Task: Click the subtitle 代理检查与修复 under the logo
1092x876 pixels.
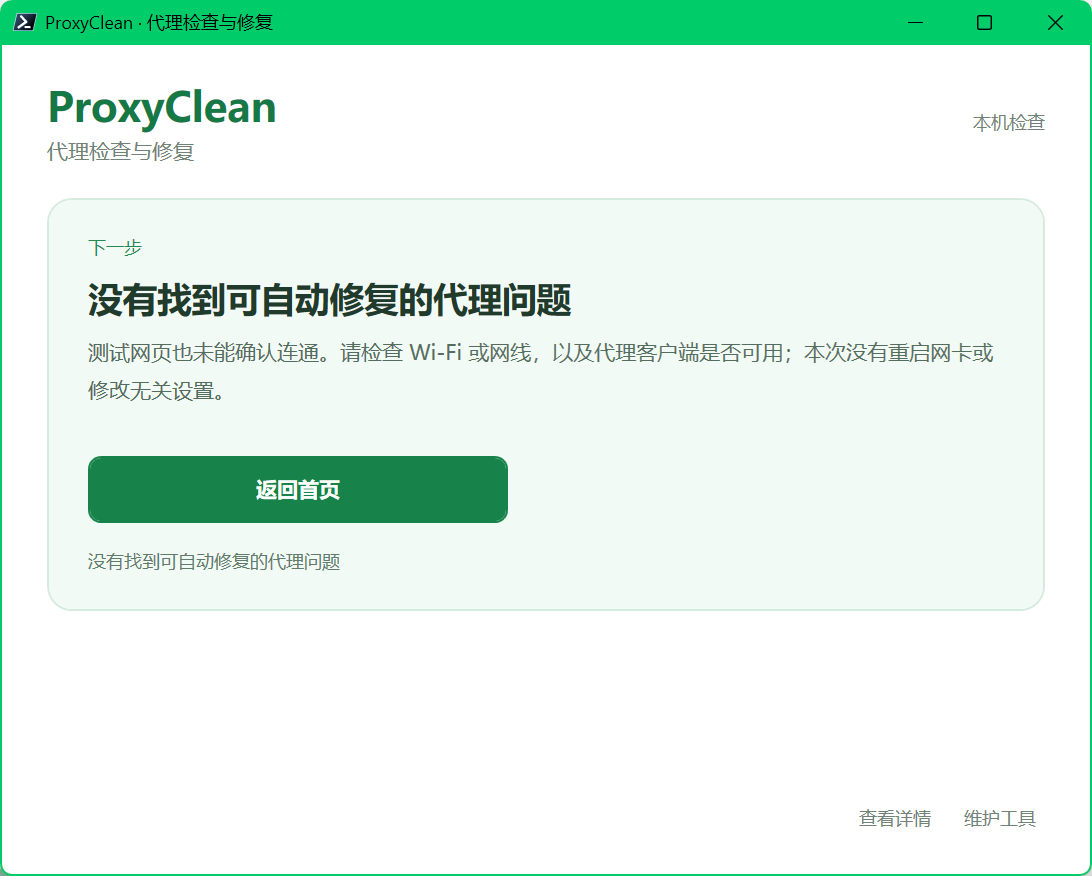Action: pyautogui.click(x=120, y=151)
